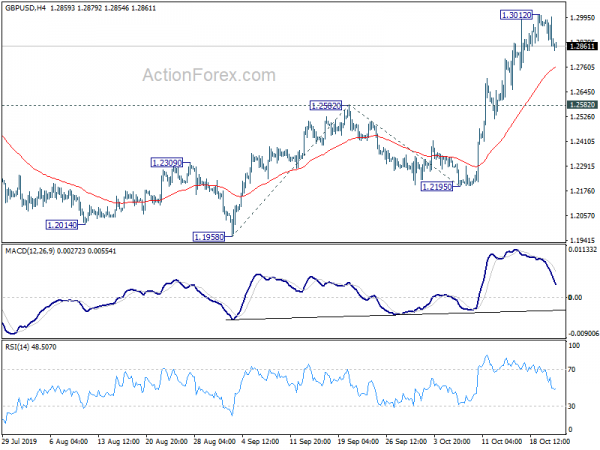Click the RSI axis value 100
Viewport: 600px width, 450px height.
click(x=574, y=346)
